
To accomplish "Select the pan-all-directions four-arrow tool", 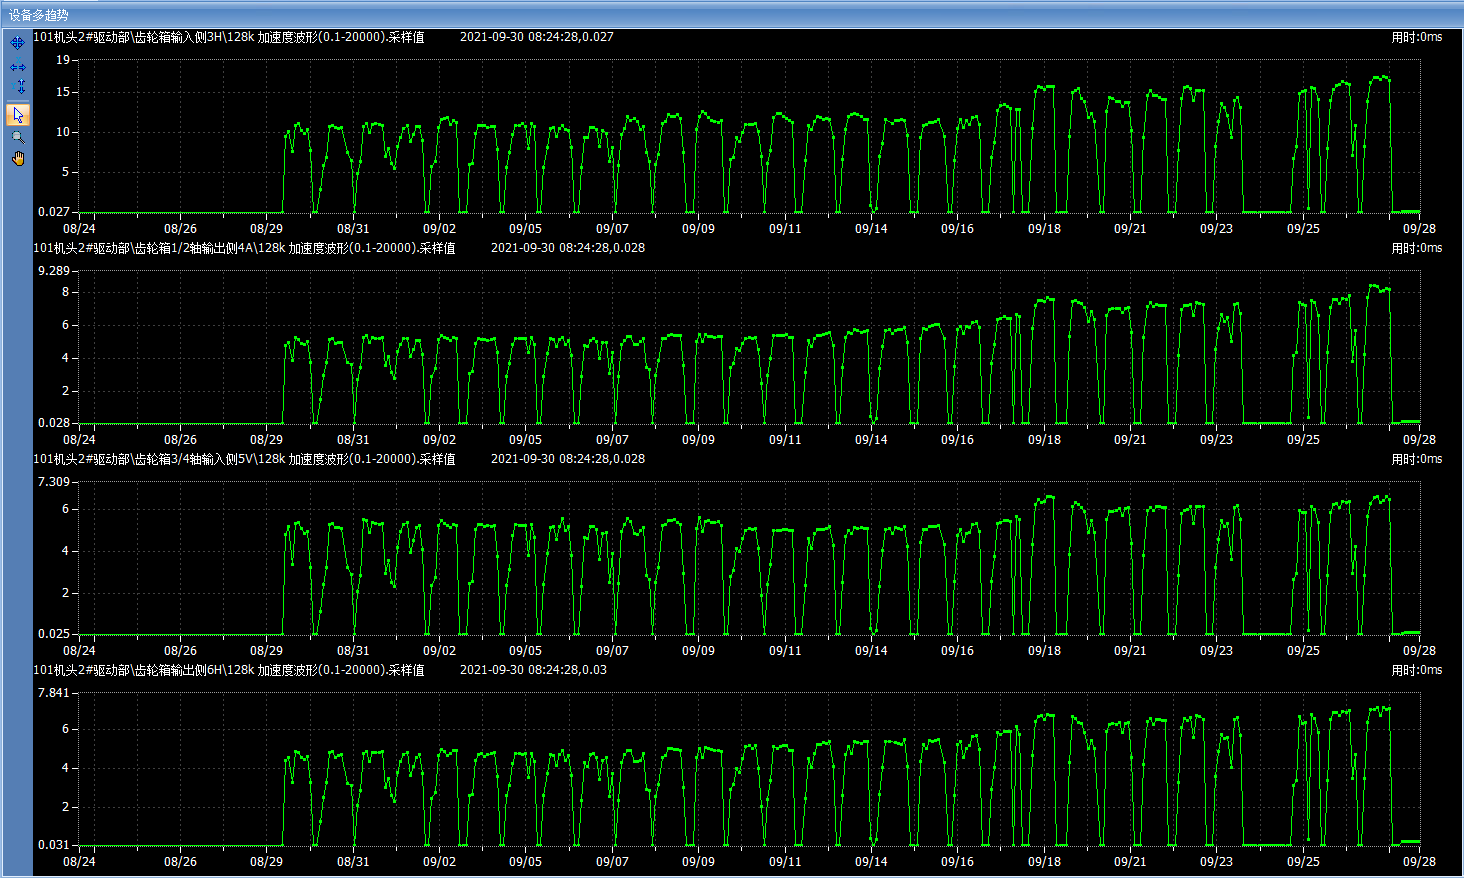I will click(x=18, y=43).
